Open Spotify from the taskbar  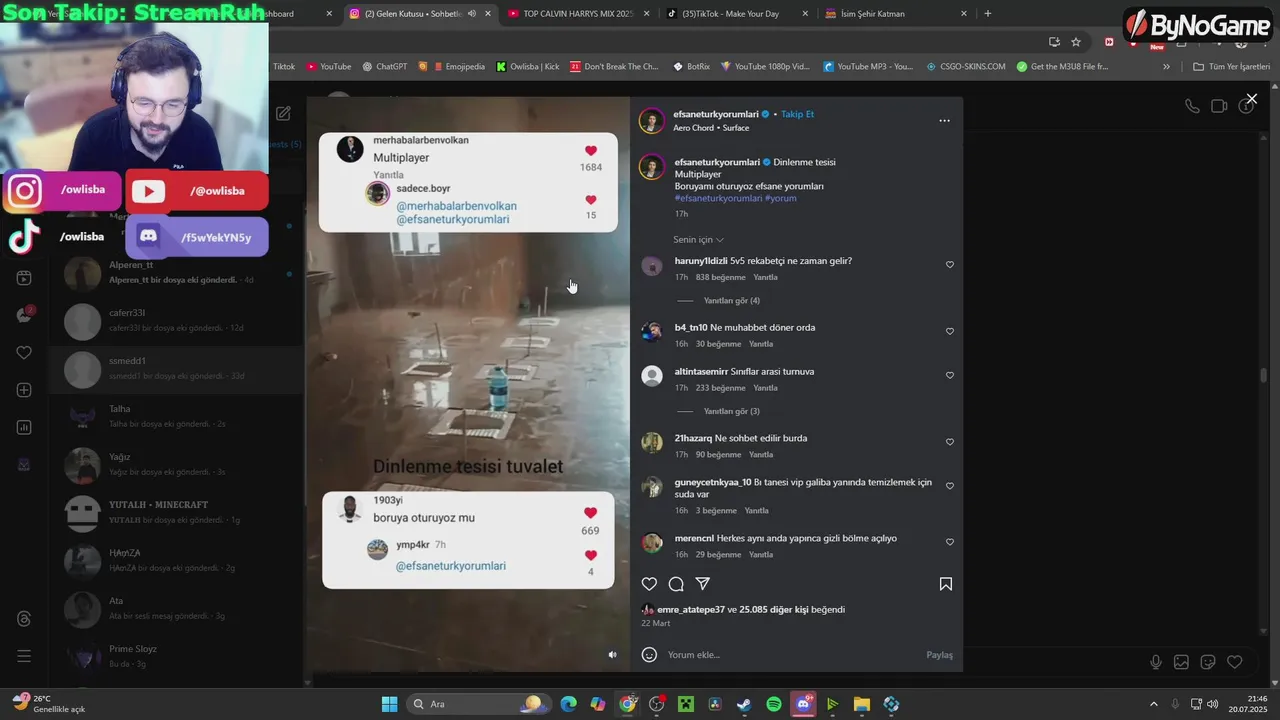coord(774,704)
